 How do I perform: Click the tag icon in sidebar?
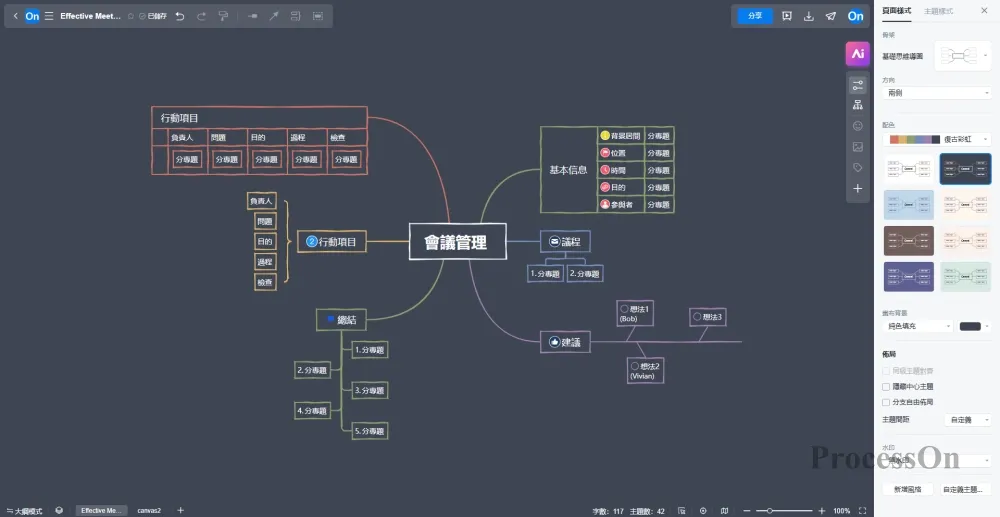pyautogui.click(x=857, y=167)
